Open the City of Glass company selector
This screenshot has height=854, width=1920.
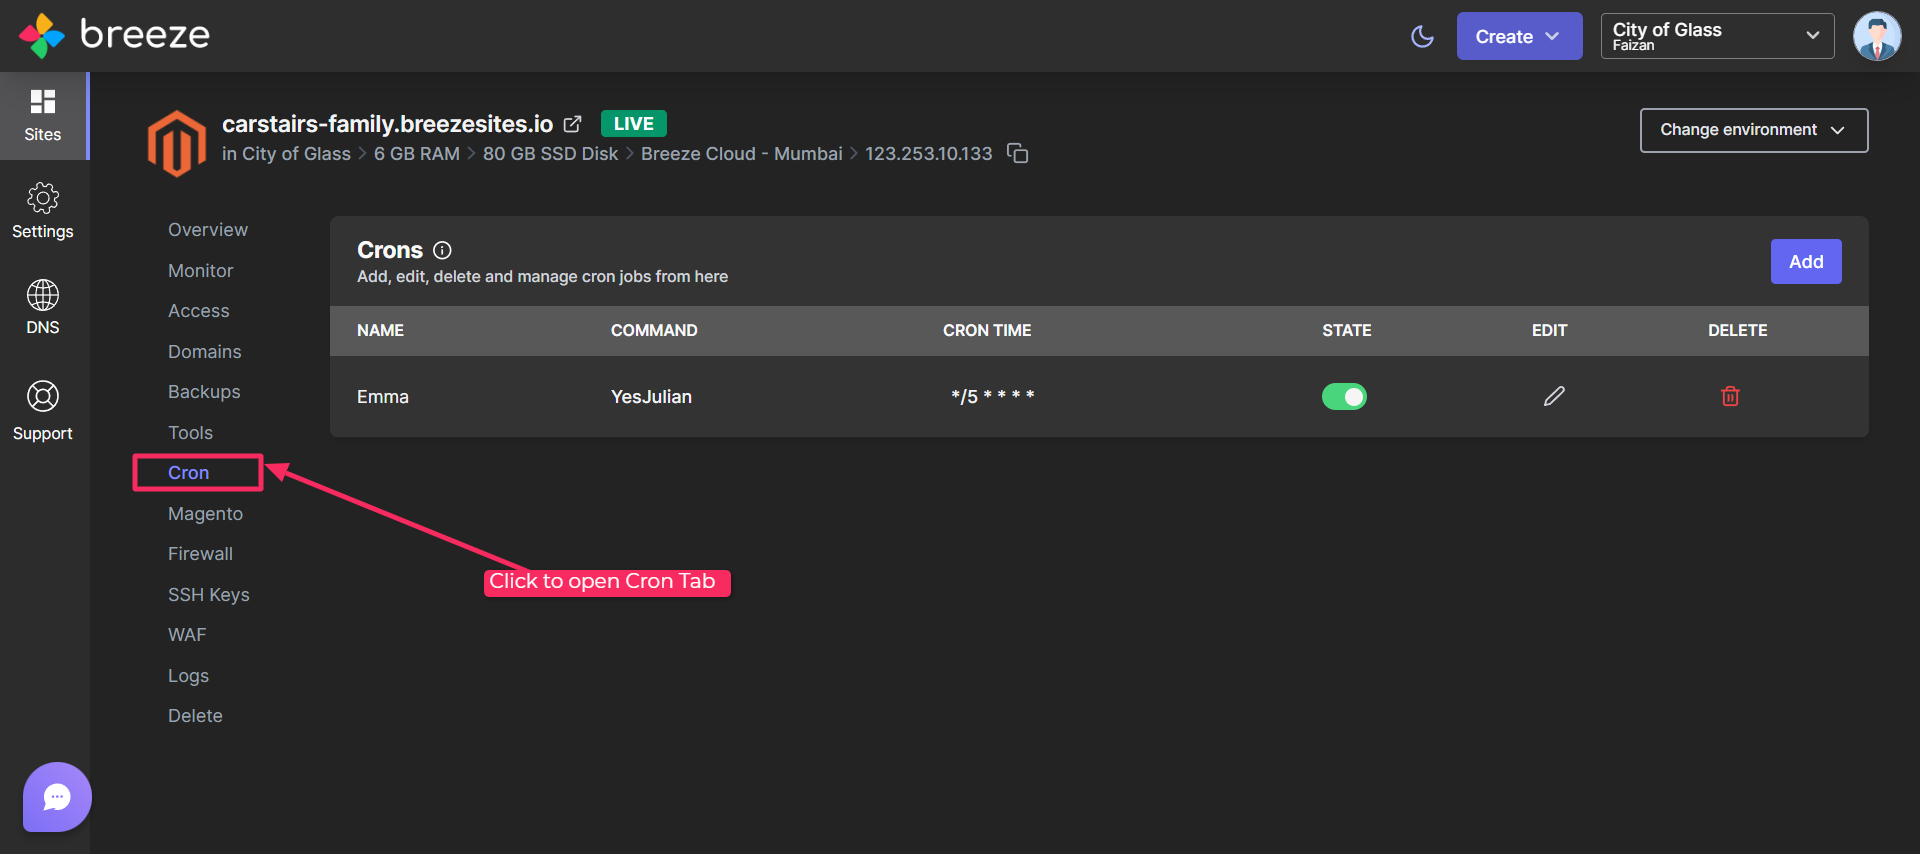tap(1717, 36)
